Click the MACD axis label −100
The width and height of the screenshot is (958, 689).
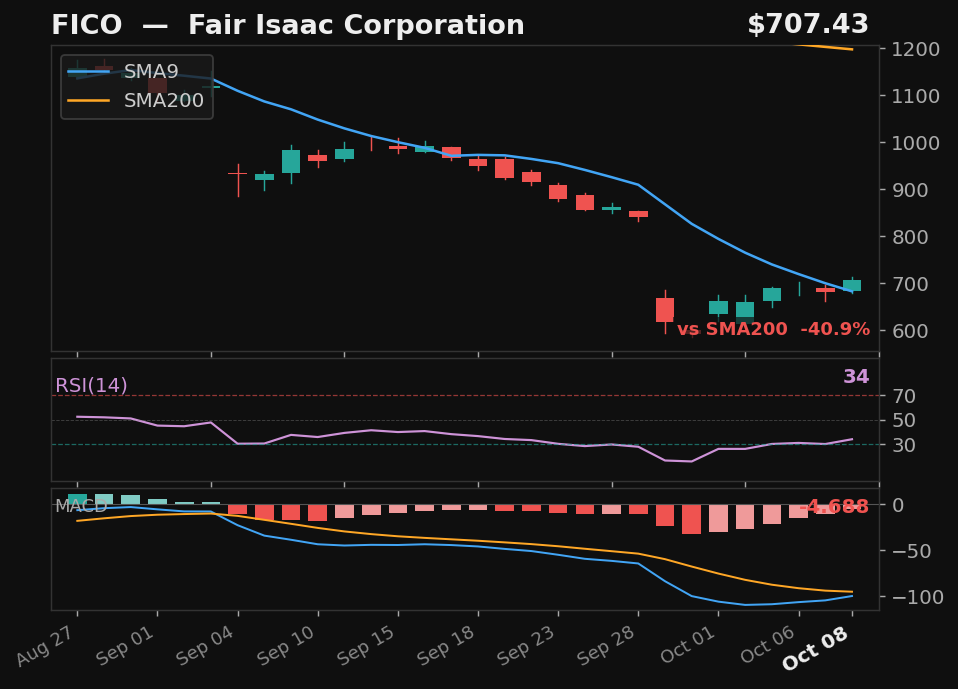tap(918, 597)
